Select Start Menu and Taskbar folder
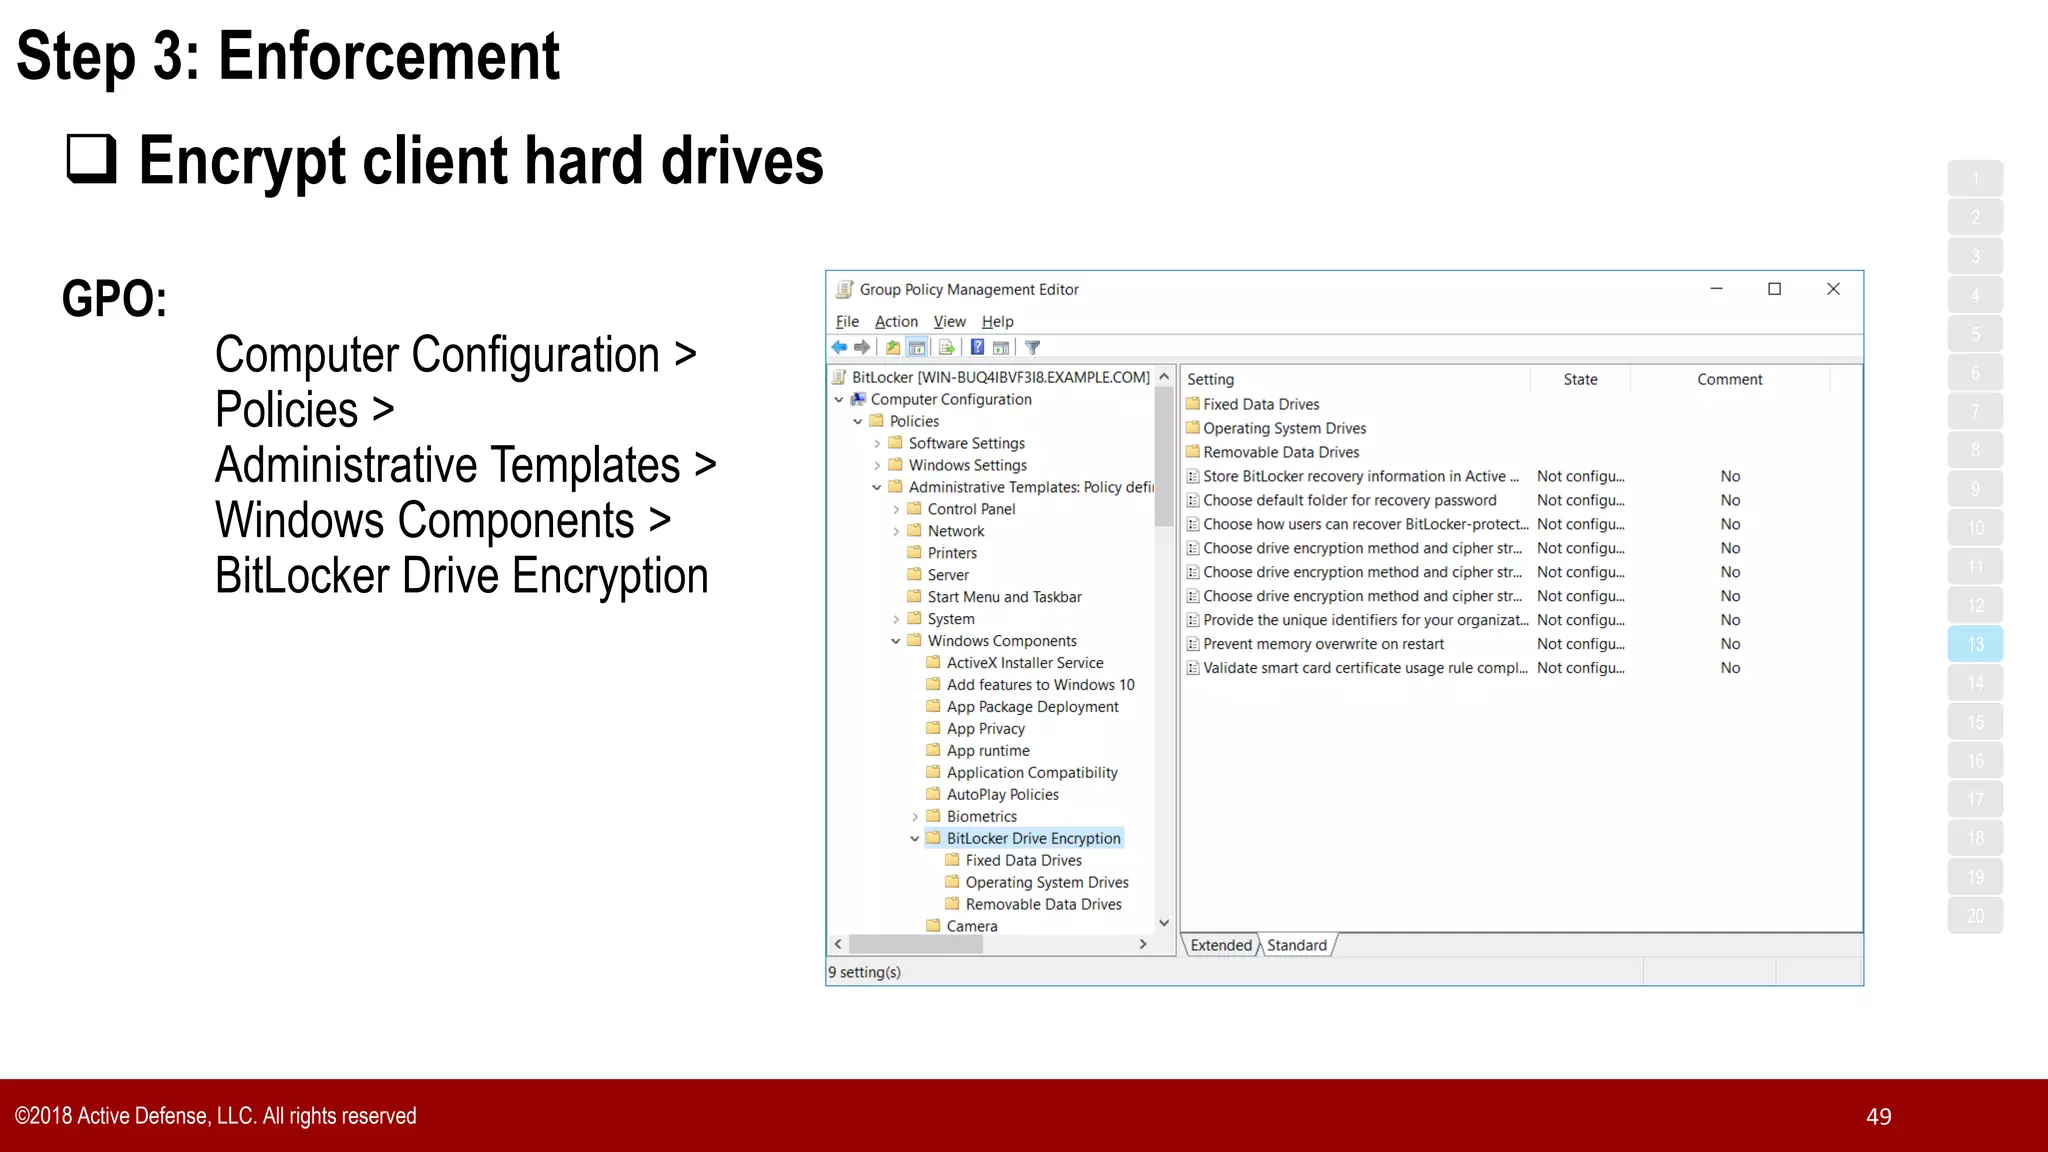2048x1152 pixels. 1004,597
